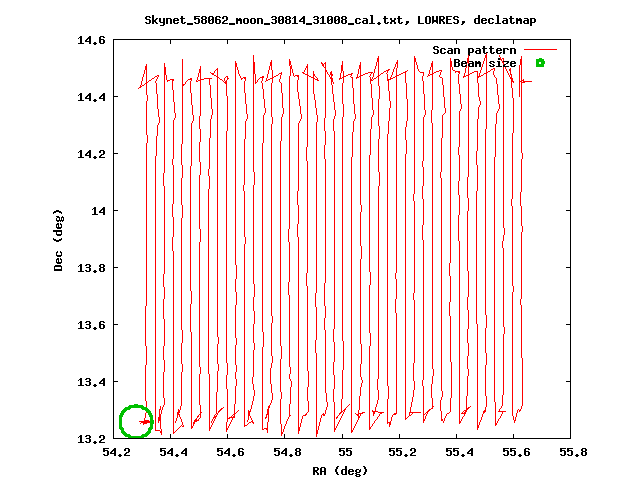Image resolution: width=640 pixels, height=480 pixels.
Task: Click the 54.6 RA tick label
Action: 230,452
